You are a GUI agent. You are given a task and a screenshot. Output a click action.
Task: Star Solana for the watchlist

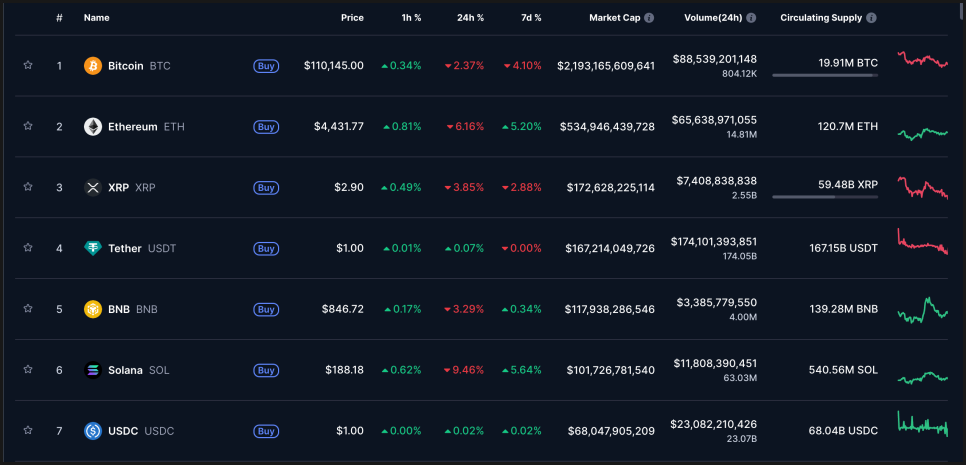28,370
